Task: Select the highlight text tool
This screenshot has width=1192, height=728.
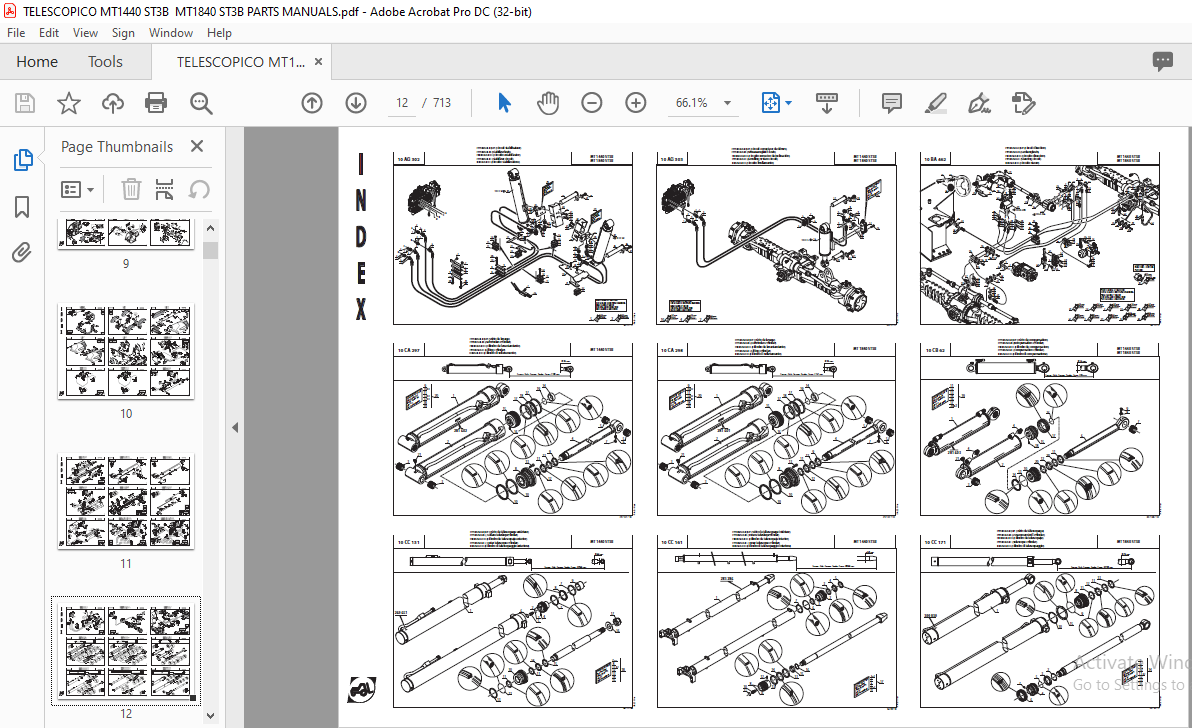Action: pos(936,103)
